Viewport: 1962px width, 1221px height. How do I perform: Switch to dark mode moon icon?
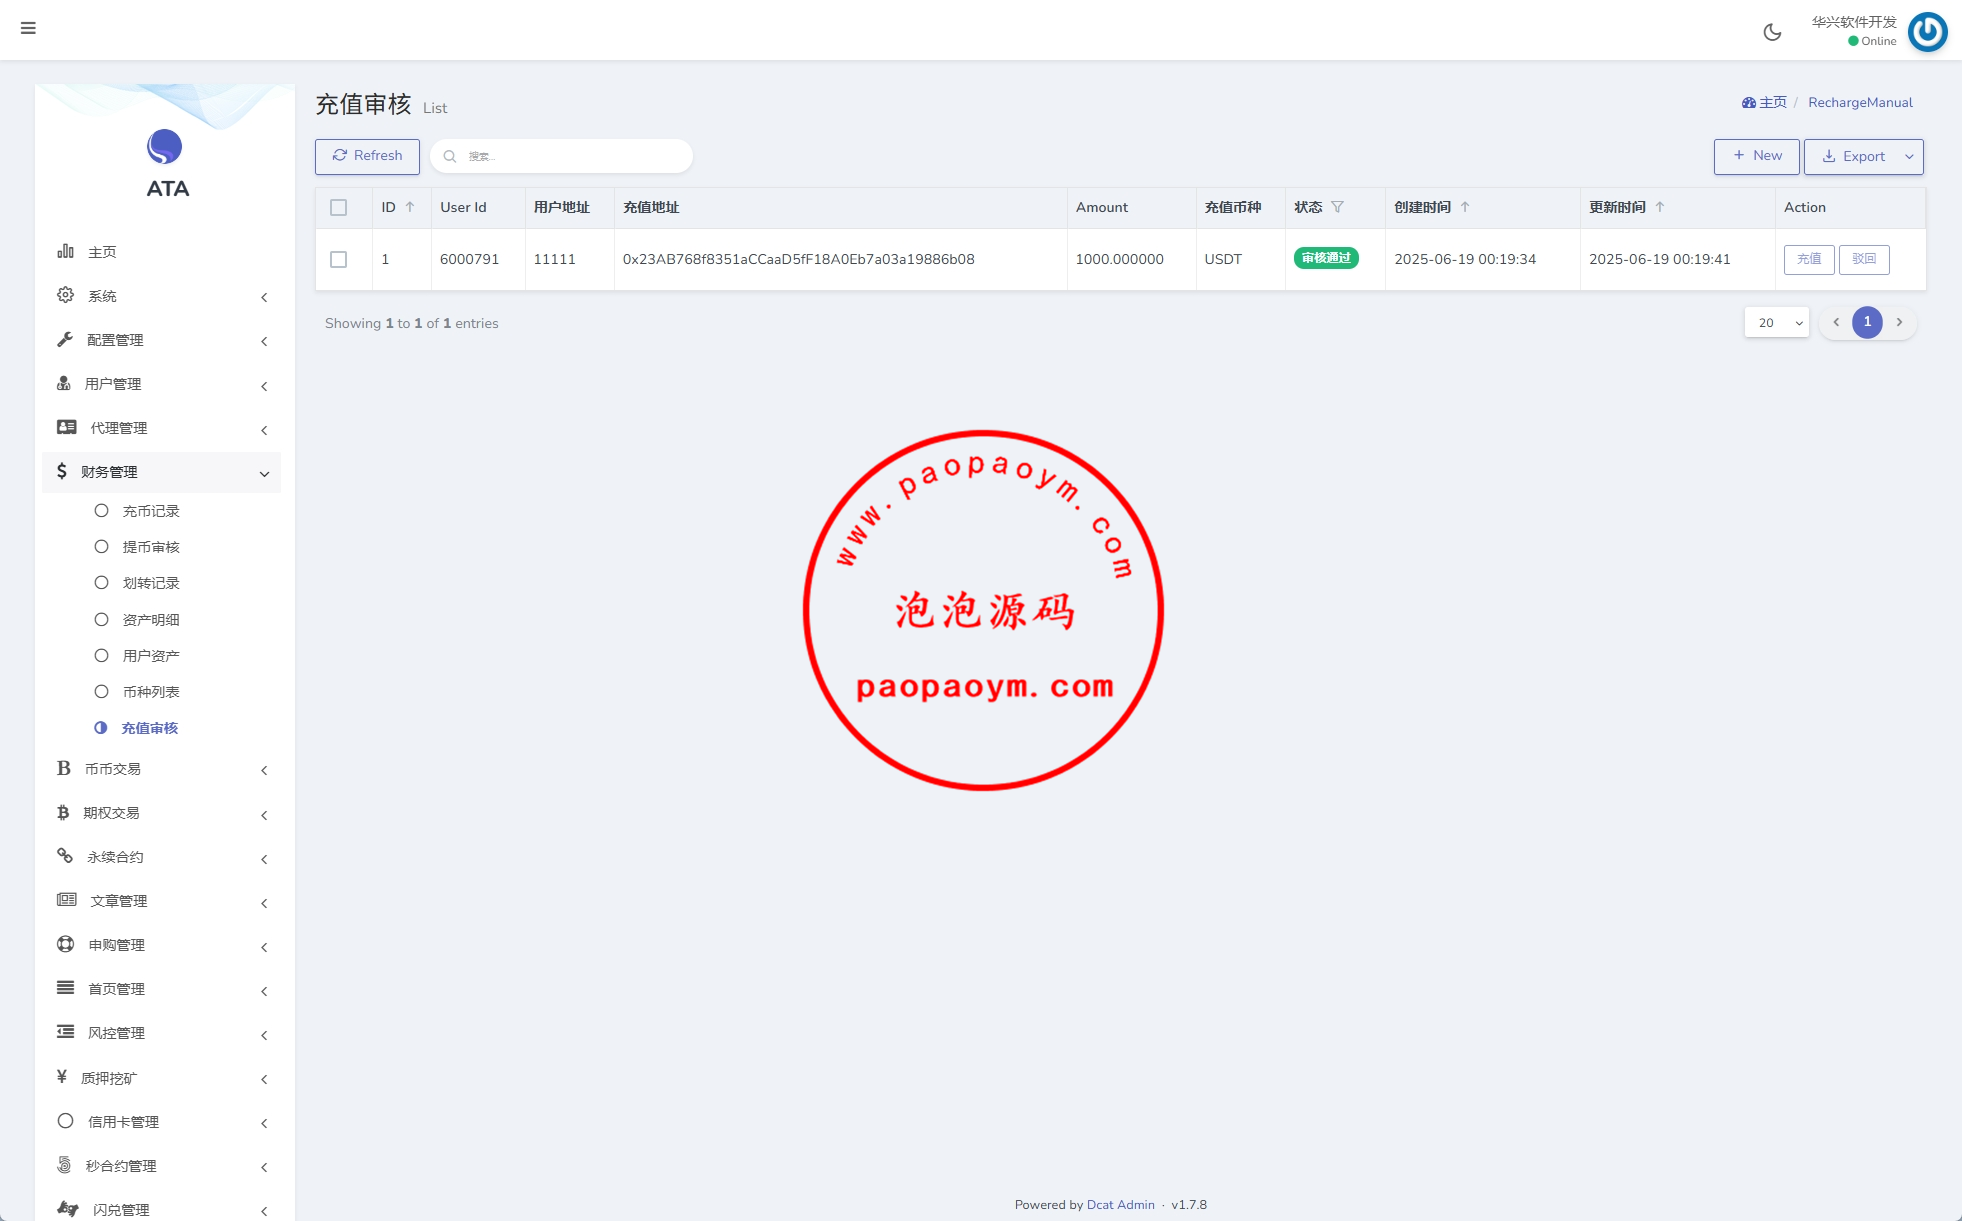1772,32
